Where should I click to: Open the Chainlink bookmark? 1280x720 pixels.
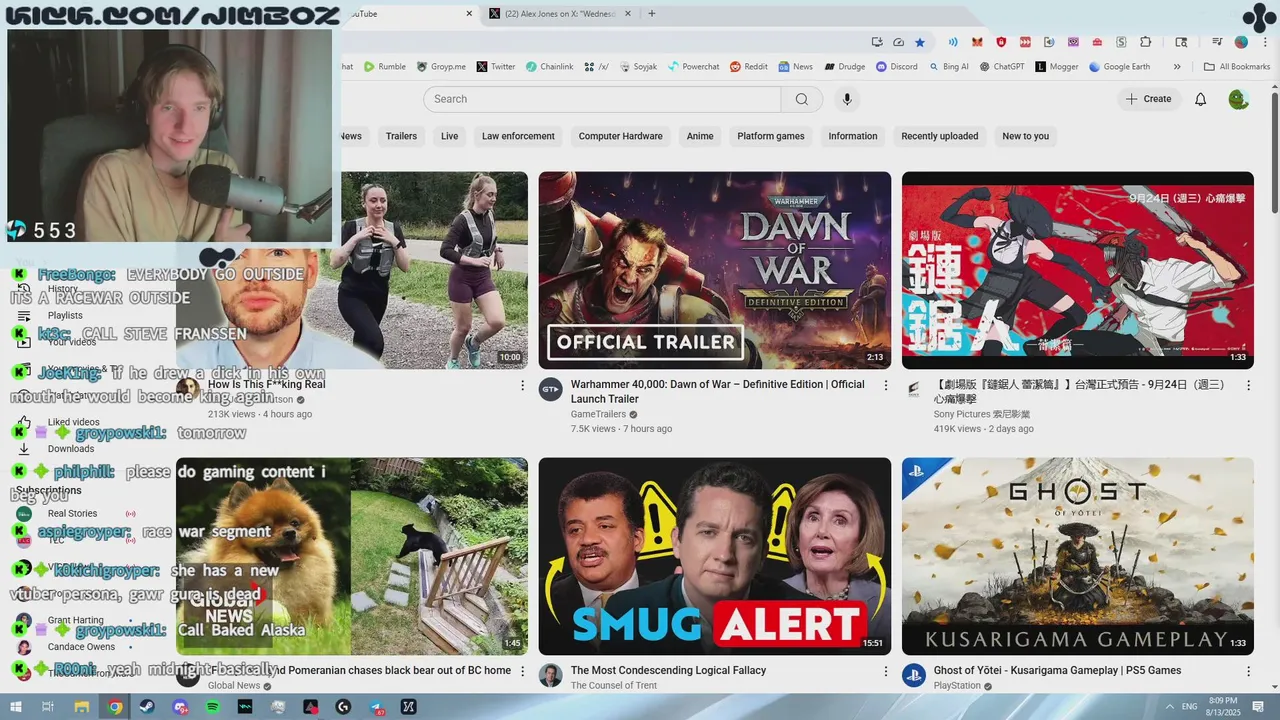549,67
